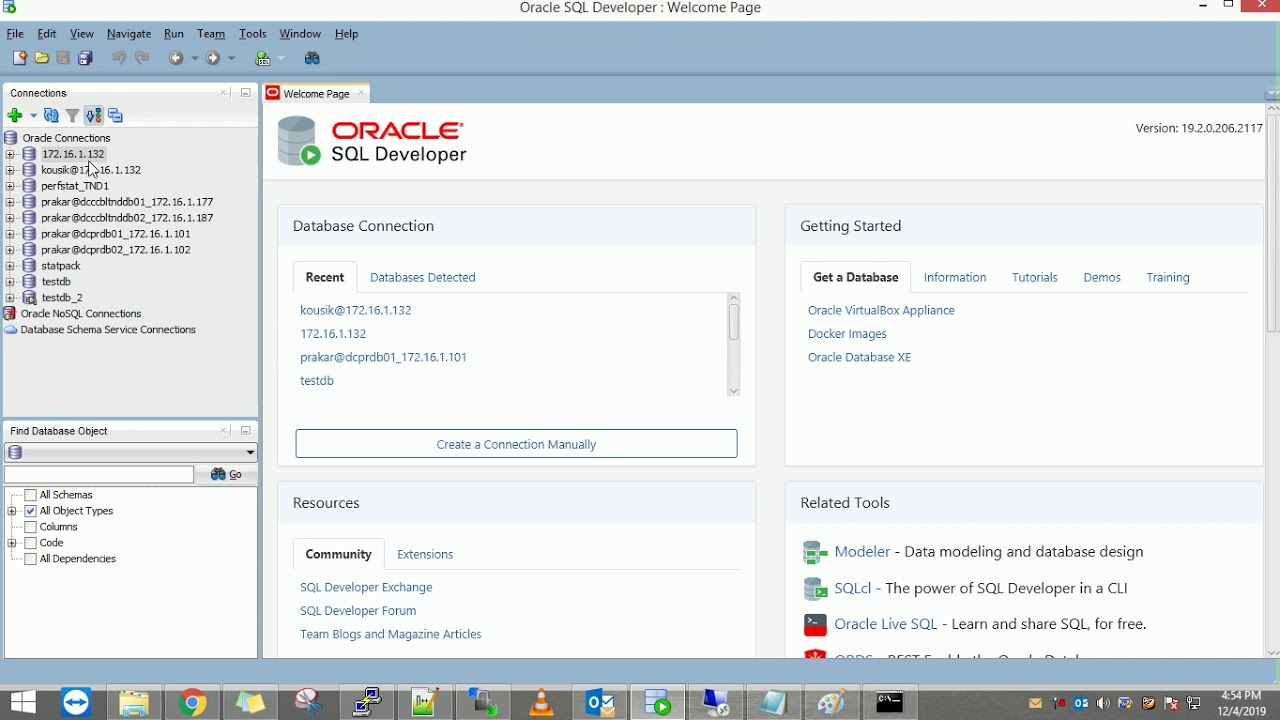
Task: Select the Database Schema Service Connections node
Action: (x=108, y=330)
